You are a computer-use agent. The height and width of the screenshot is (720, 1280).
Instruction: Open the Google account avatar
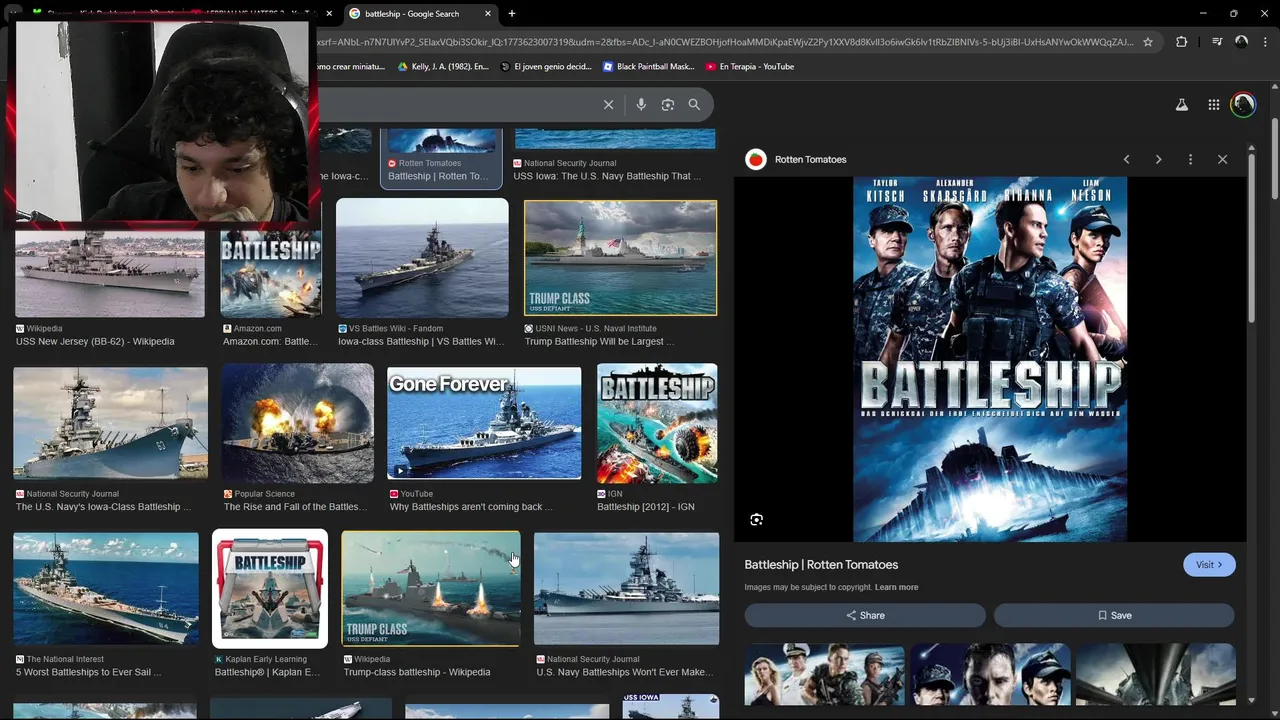1243,104
